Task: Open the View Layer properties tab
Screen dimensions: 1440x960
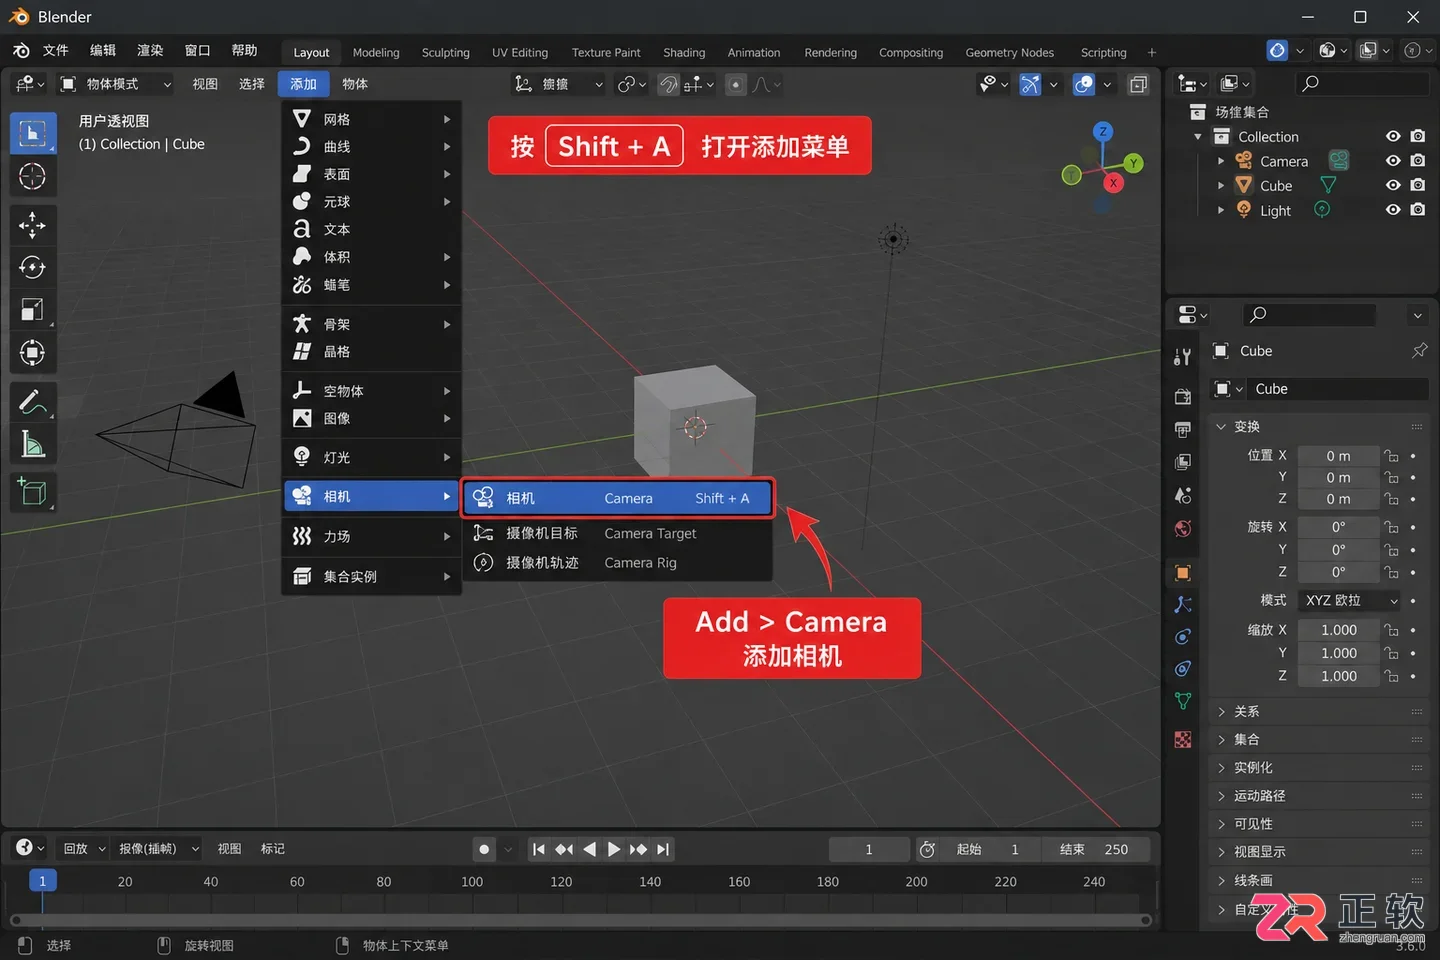Action: (1183, 462)
